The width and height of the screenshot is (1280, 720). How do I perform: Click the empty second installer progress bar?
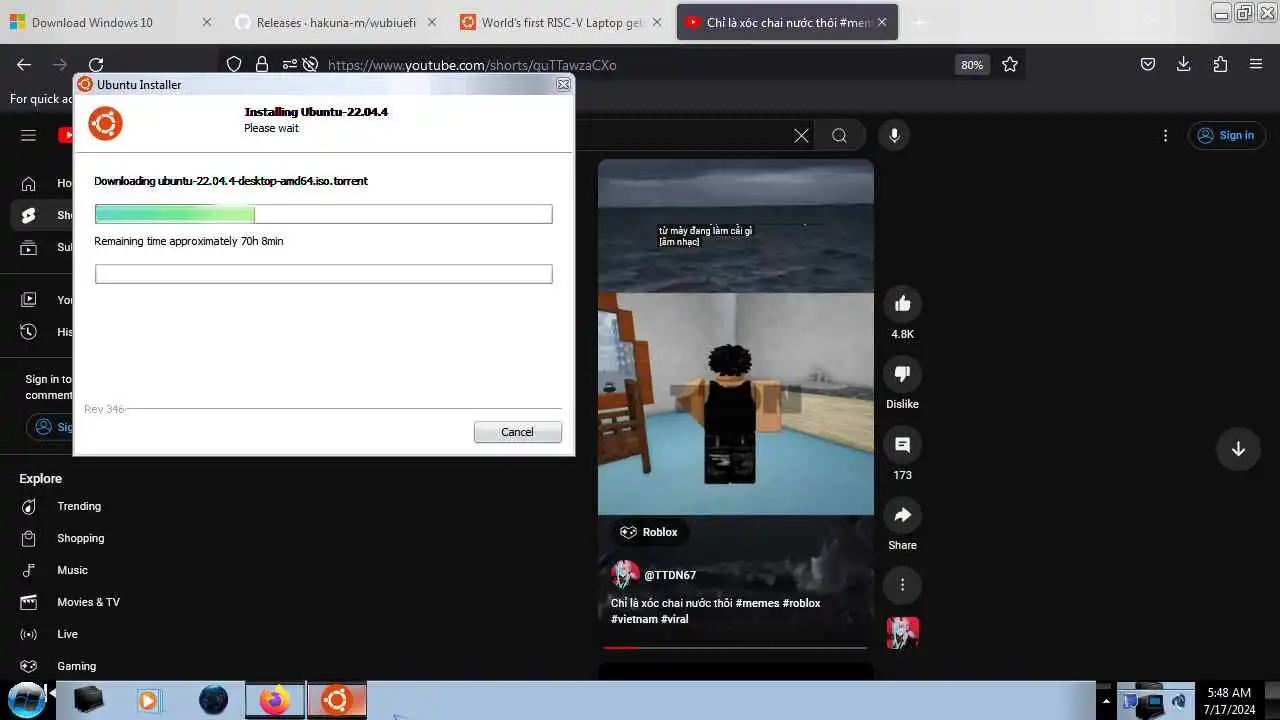pos(323,274)
